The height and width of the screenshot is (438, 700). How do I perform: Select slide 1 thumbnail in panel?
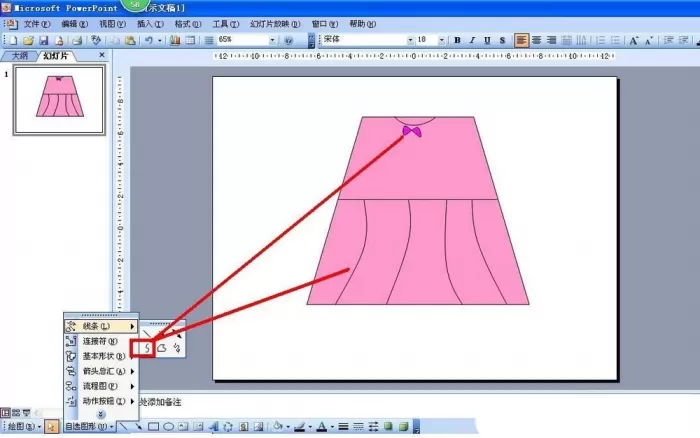click(x=59, y=100)
